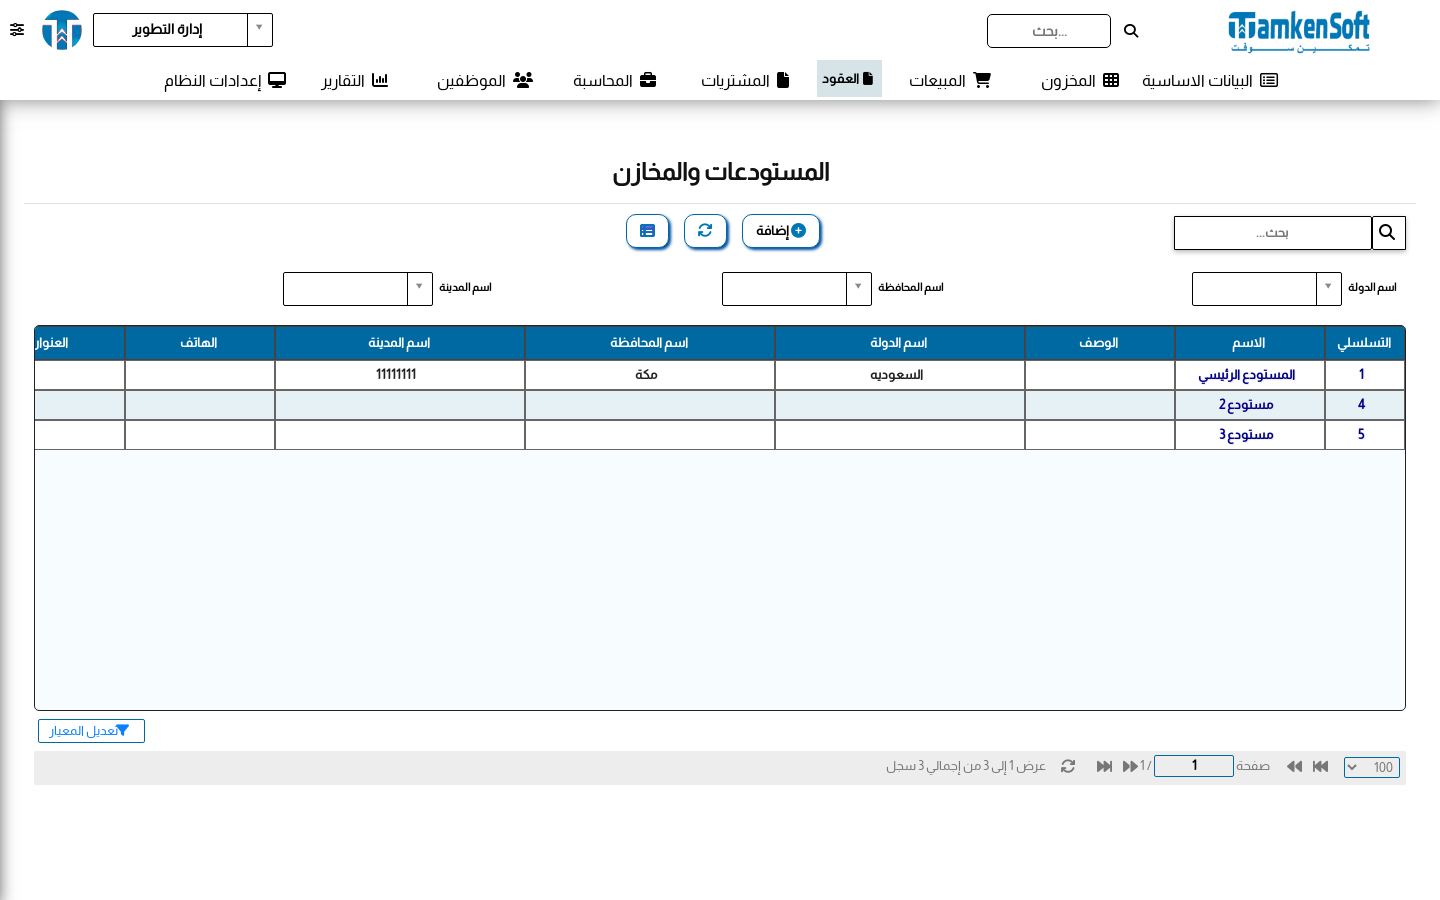Sort by اسم المحافظة table column header

[649, 343]
